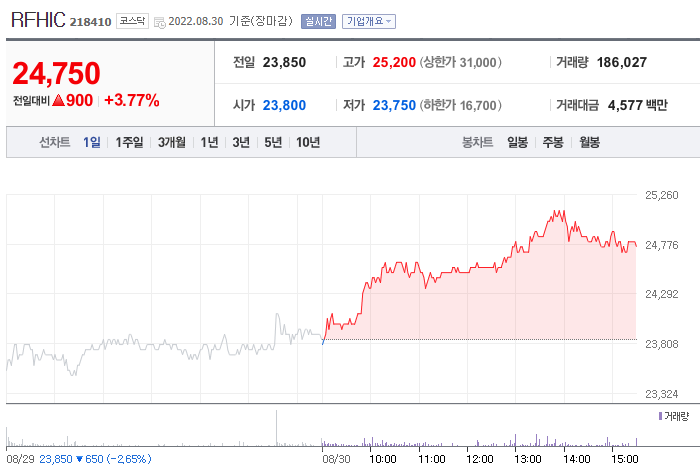
Task: Click the 13:00 time axis label
Action: pyautogui.click(x=528, y=459)
